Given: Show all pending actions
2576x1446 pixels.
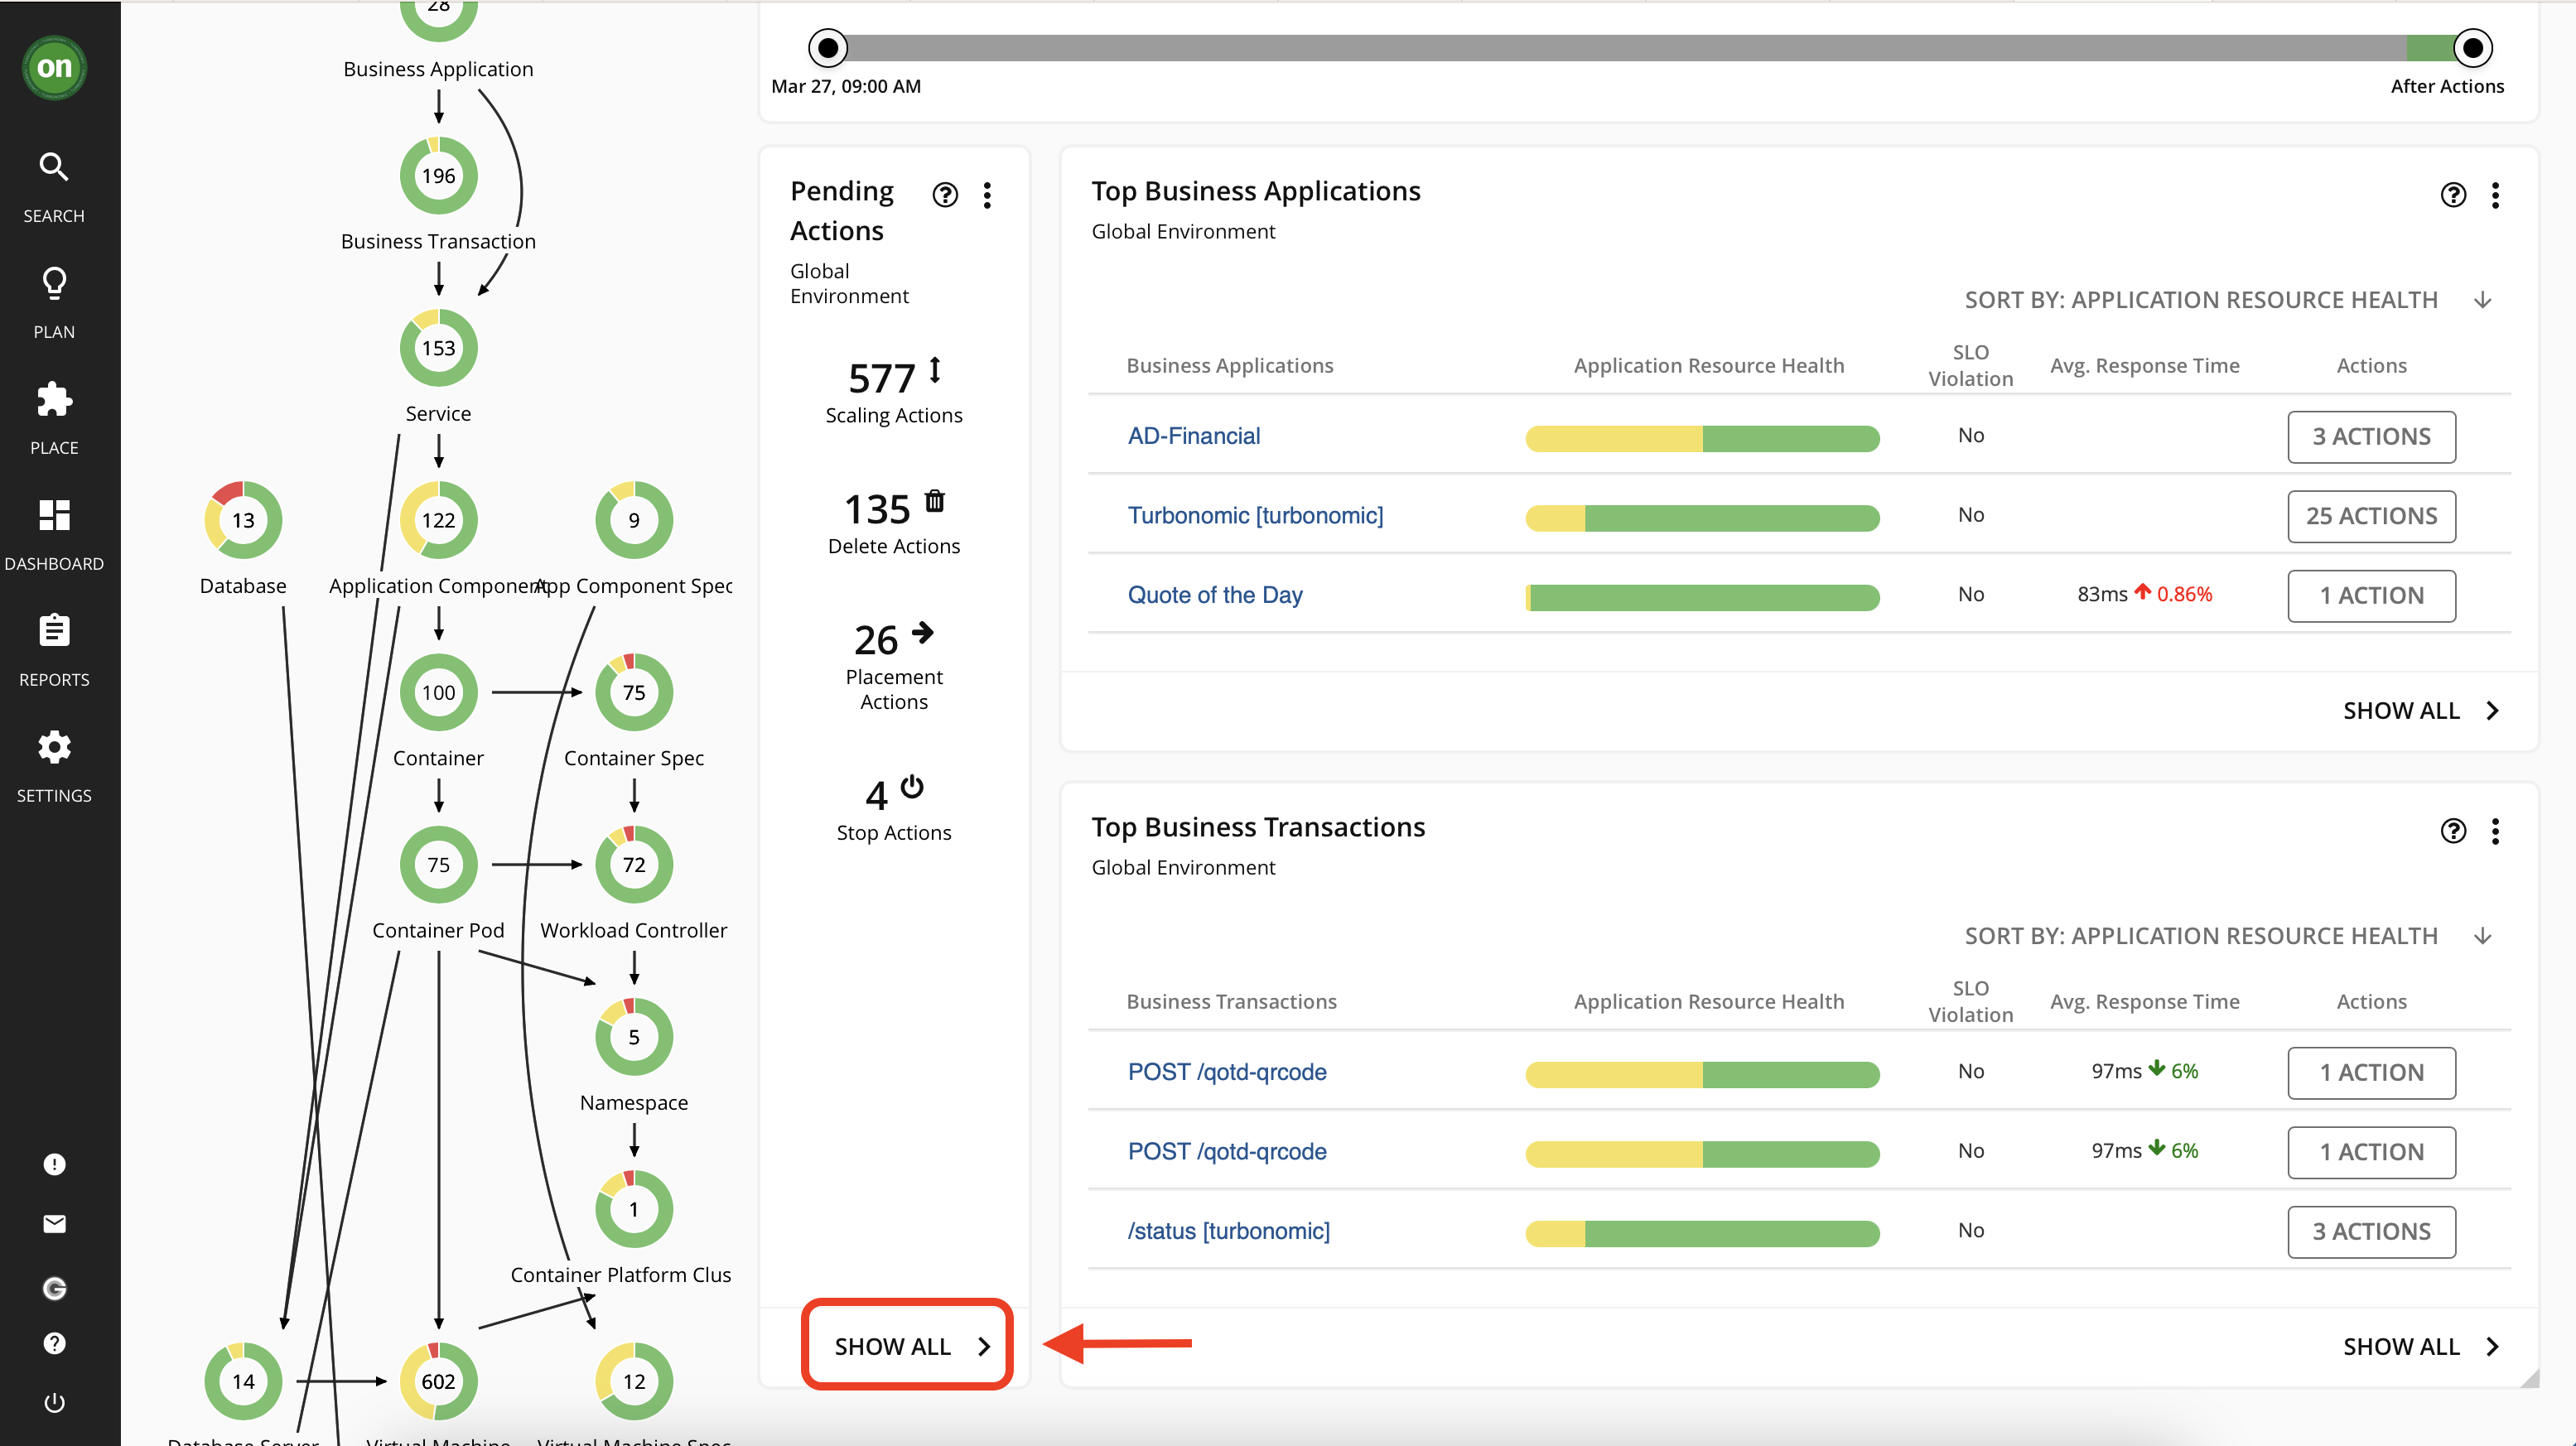Looking at the screenshot, I should (912, 1346).
